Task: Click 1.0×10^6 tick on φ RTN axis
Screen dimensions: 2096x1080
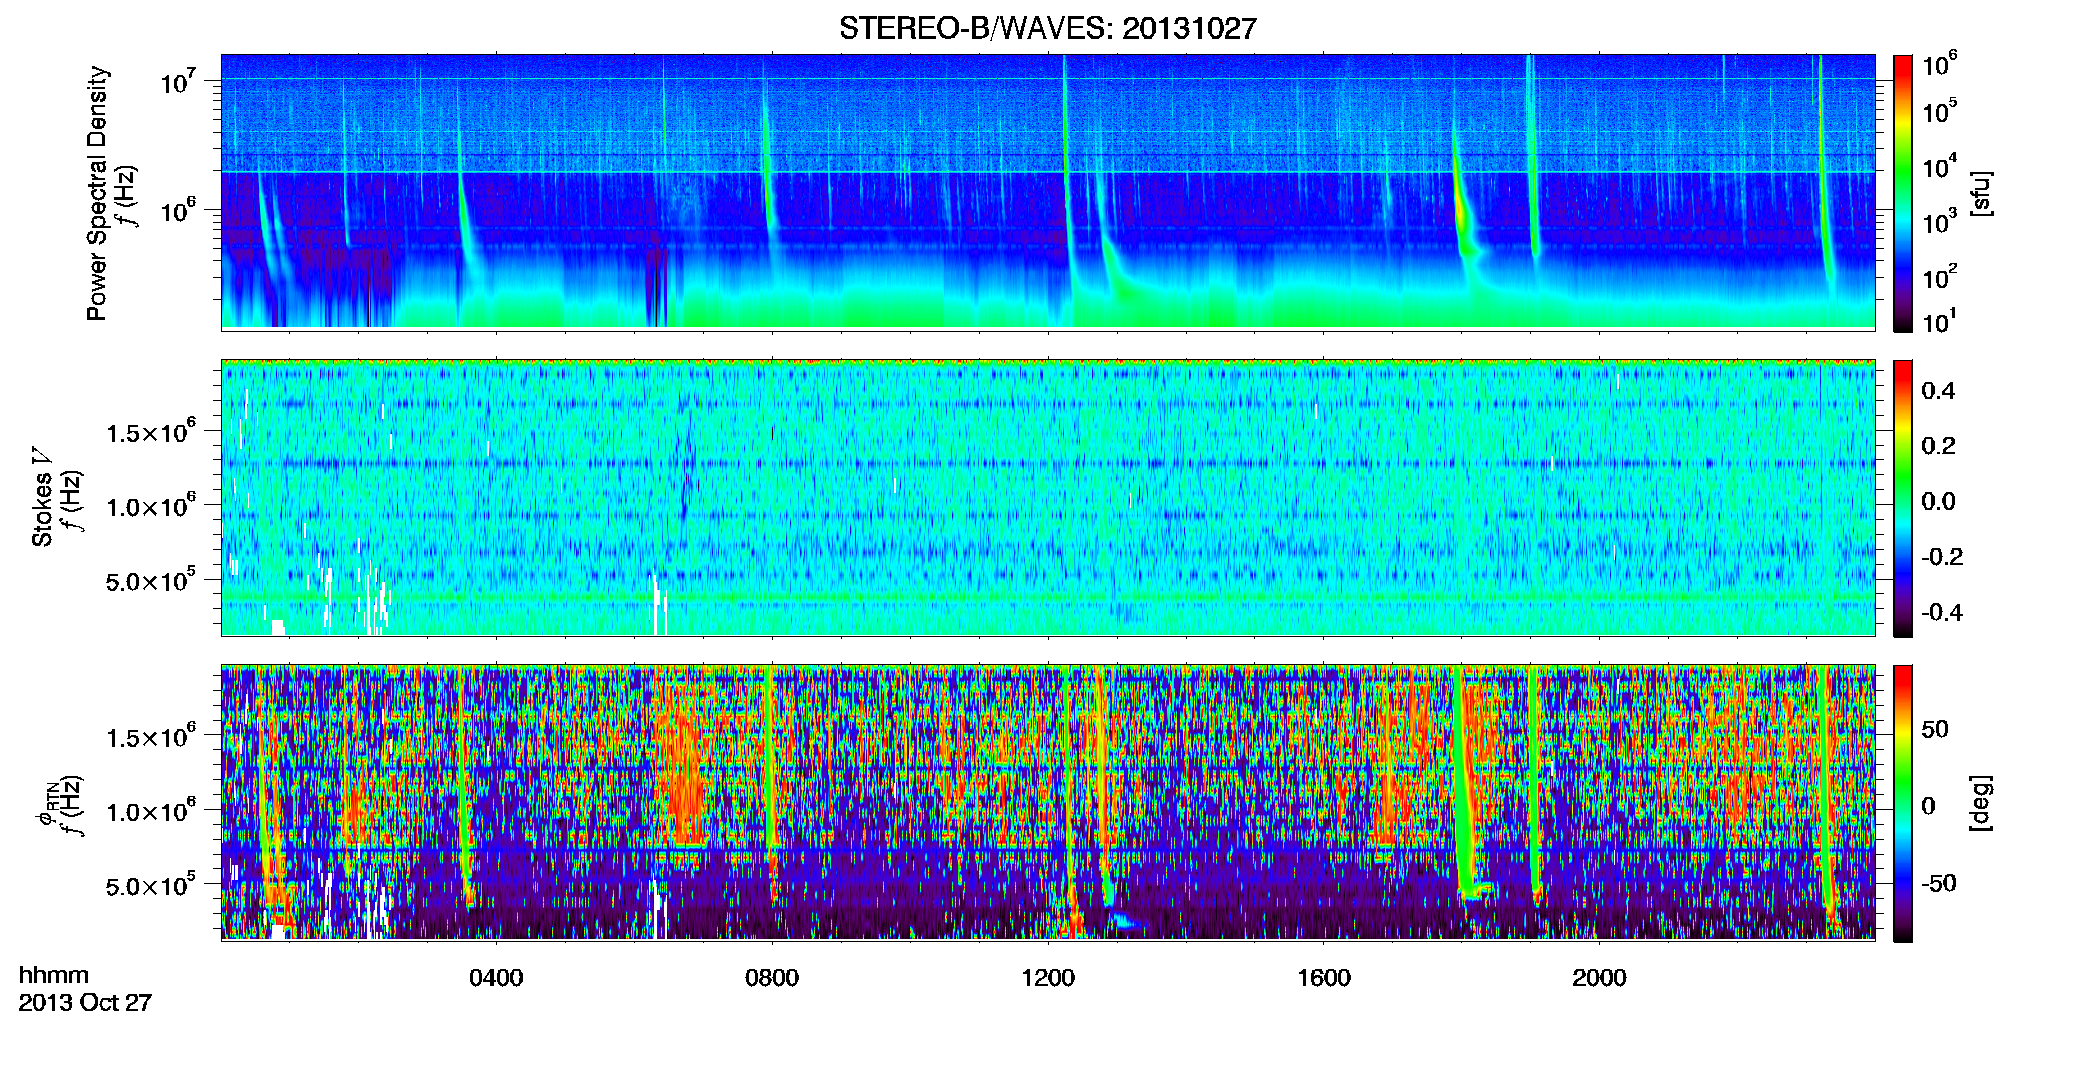Action: (x=151, y=811)
